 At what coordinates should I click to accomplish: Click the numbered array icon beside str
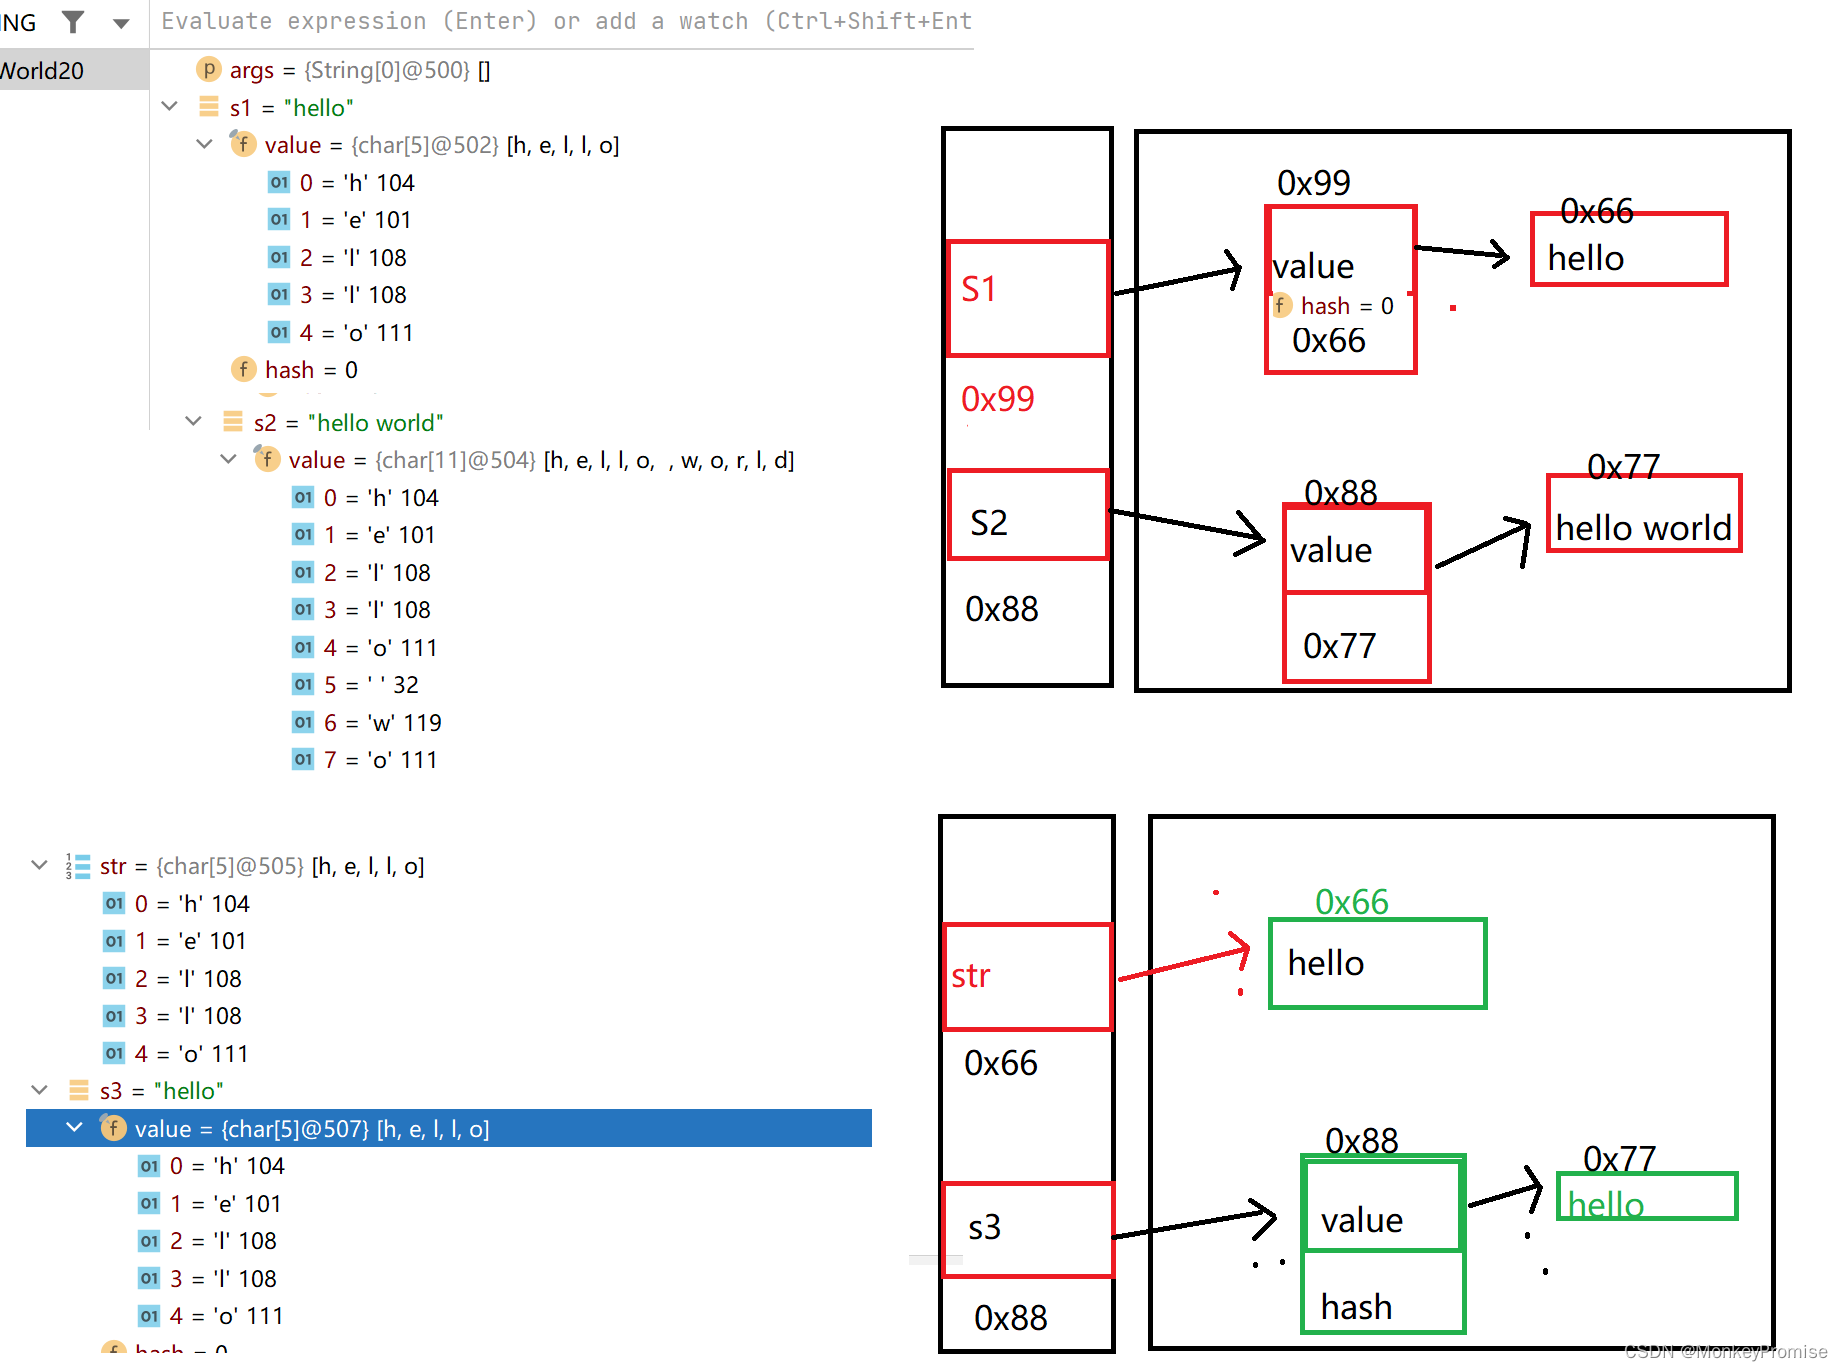coord(78,866)
